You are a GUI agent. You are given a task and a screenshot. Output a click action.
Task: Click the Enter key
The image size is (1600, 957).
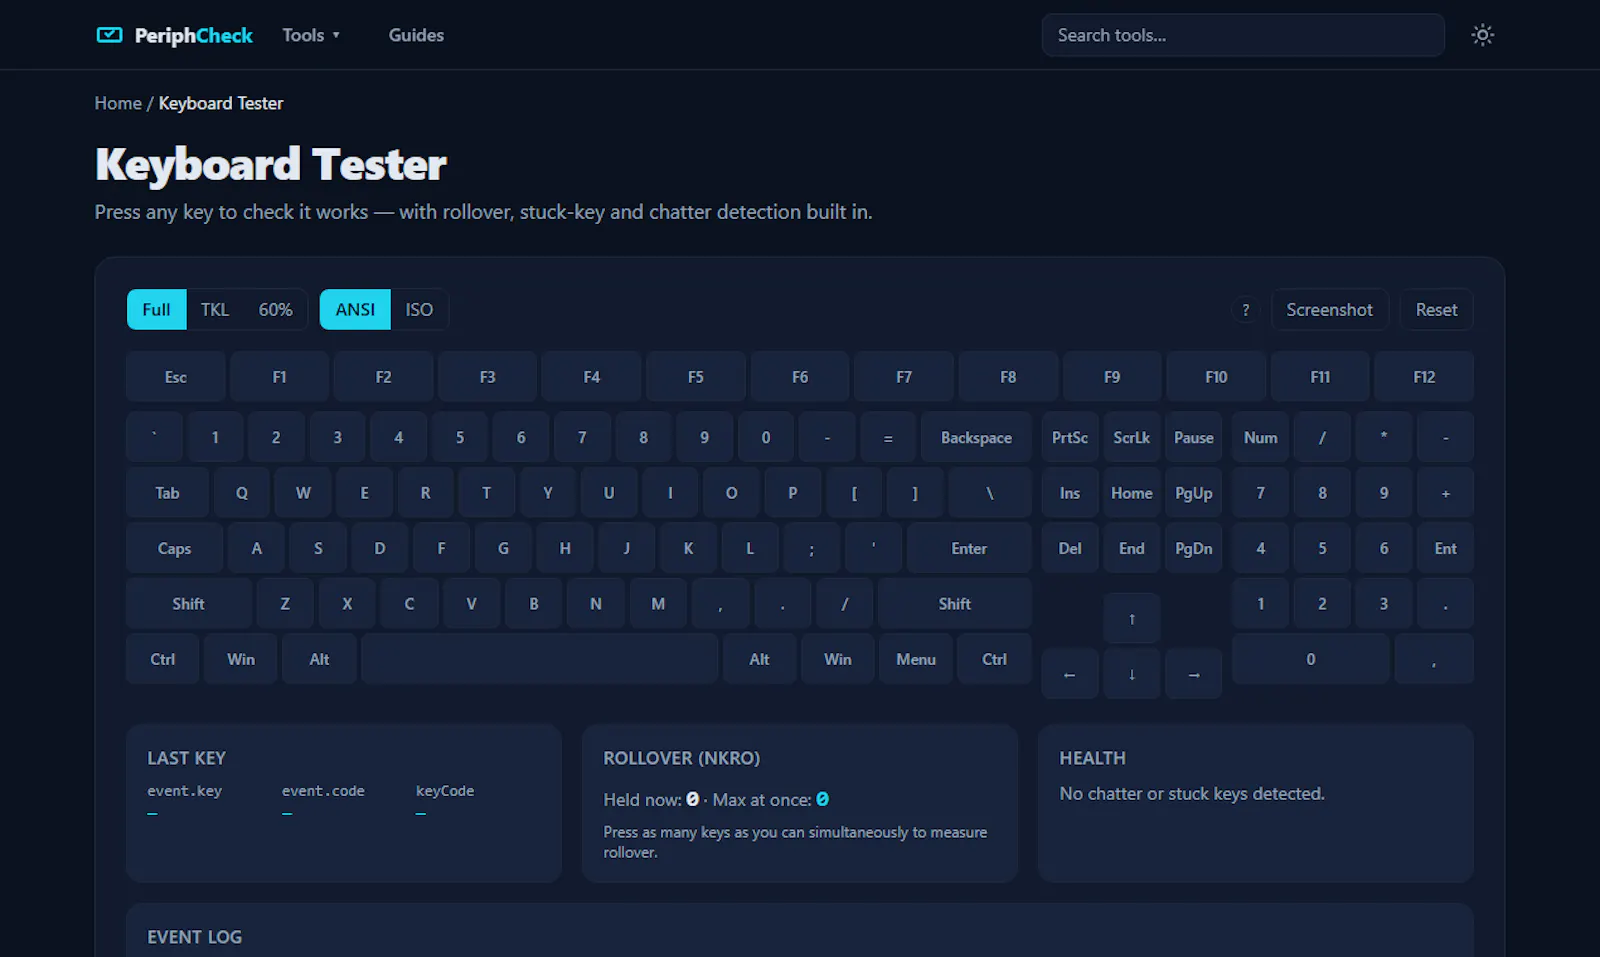[969, 549]
